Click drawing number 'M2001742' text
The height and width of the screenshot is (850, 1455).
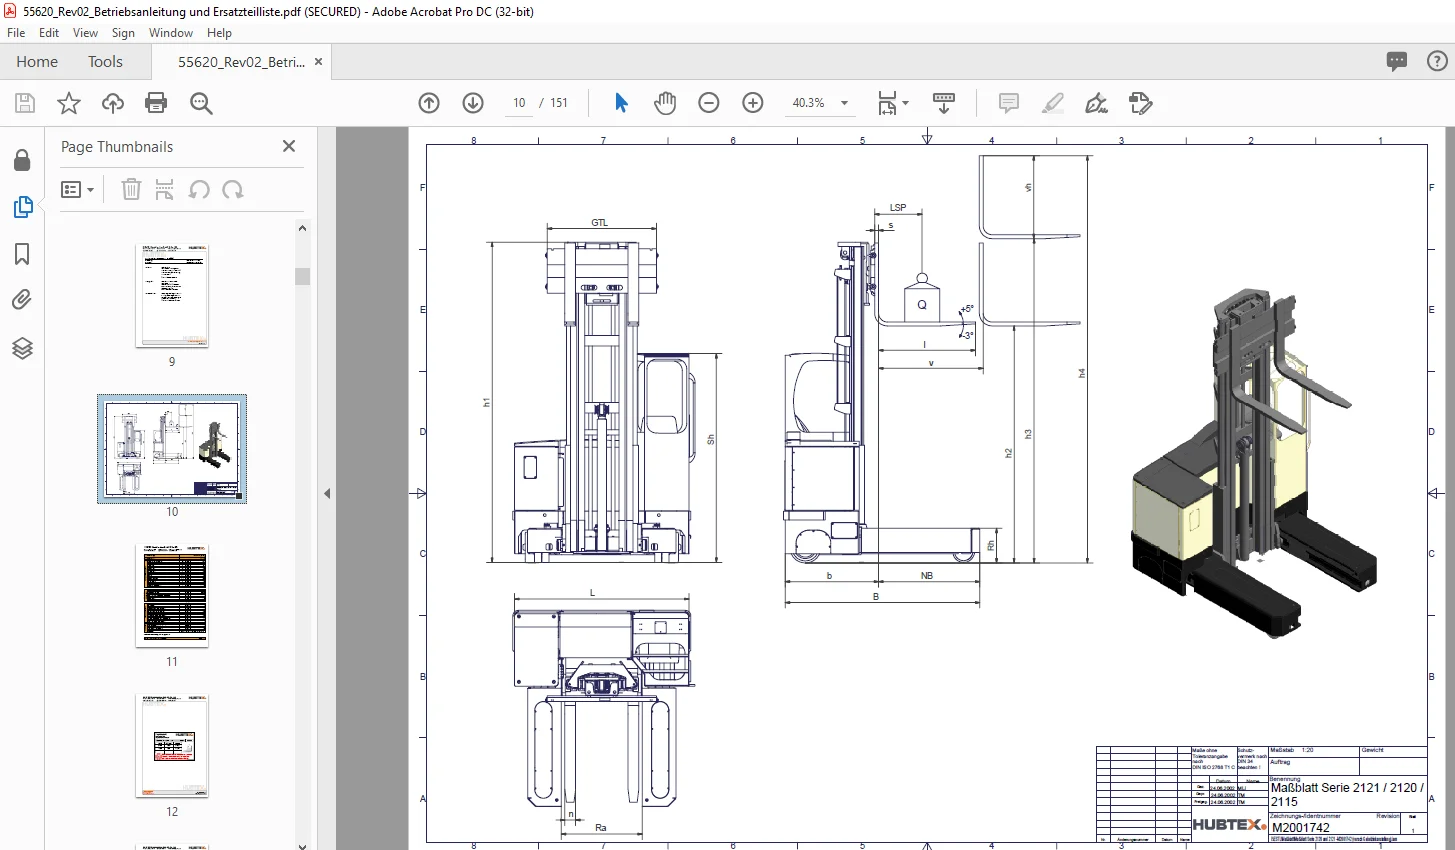1301,828
